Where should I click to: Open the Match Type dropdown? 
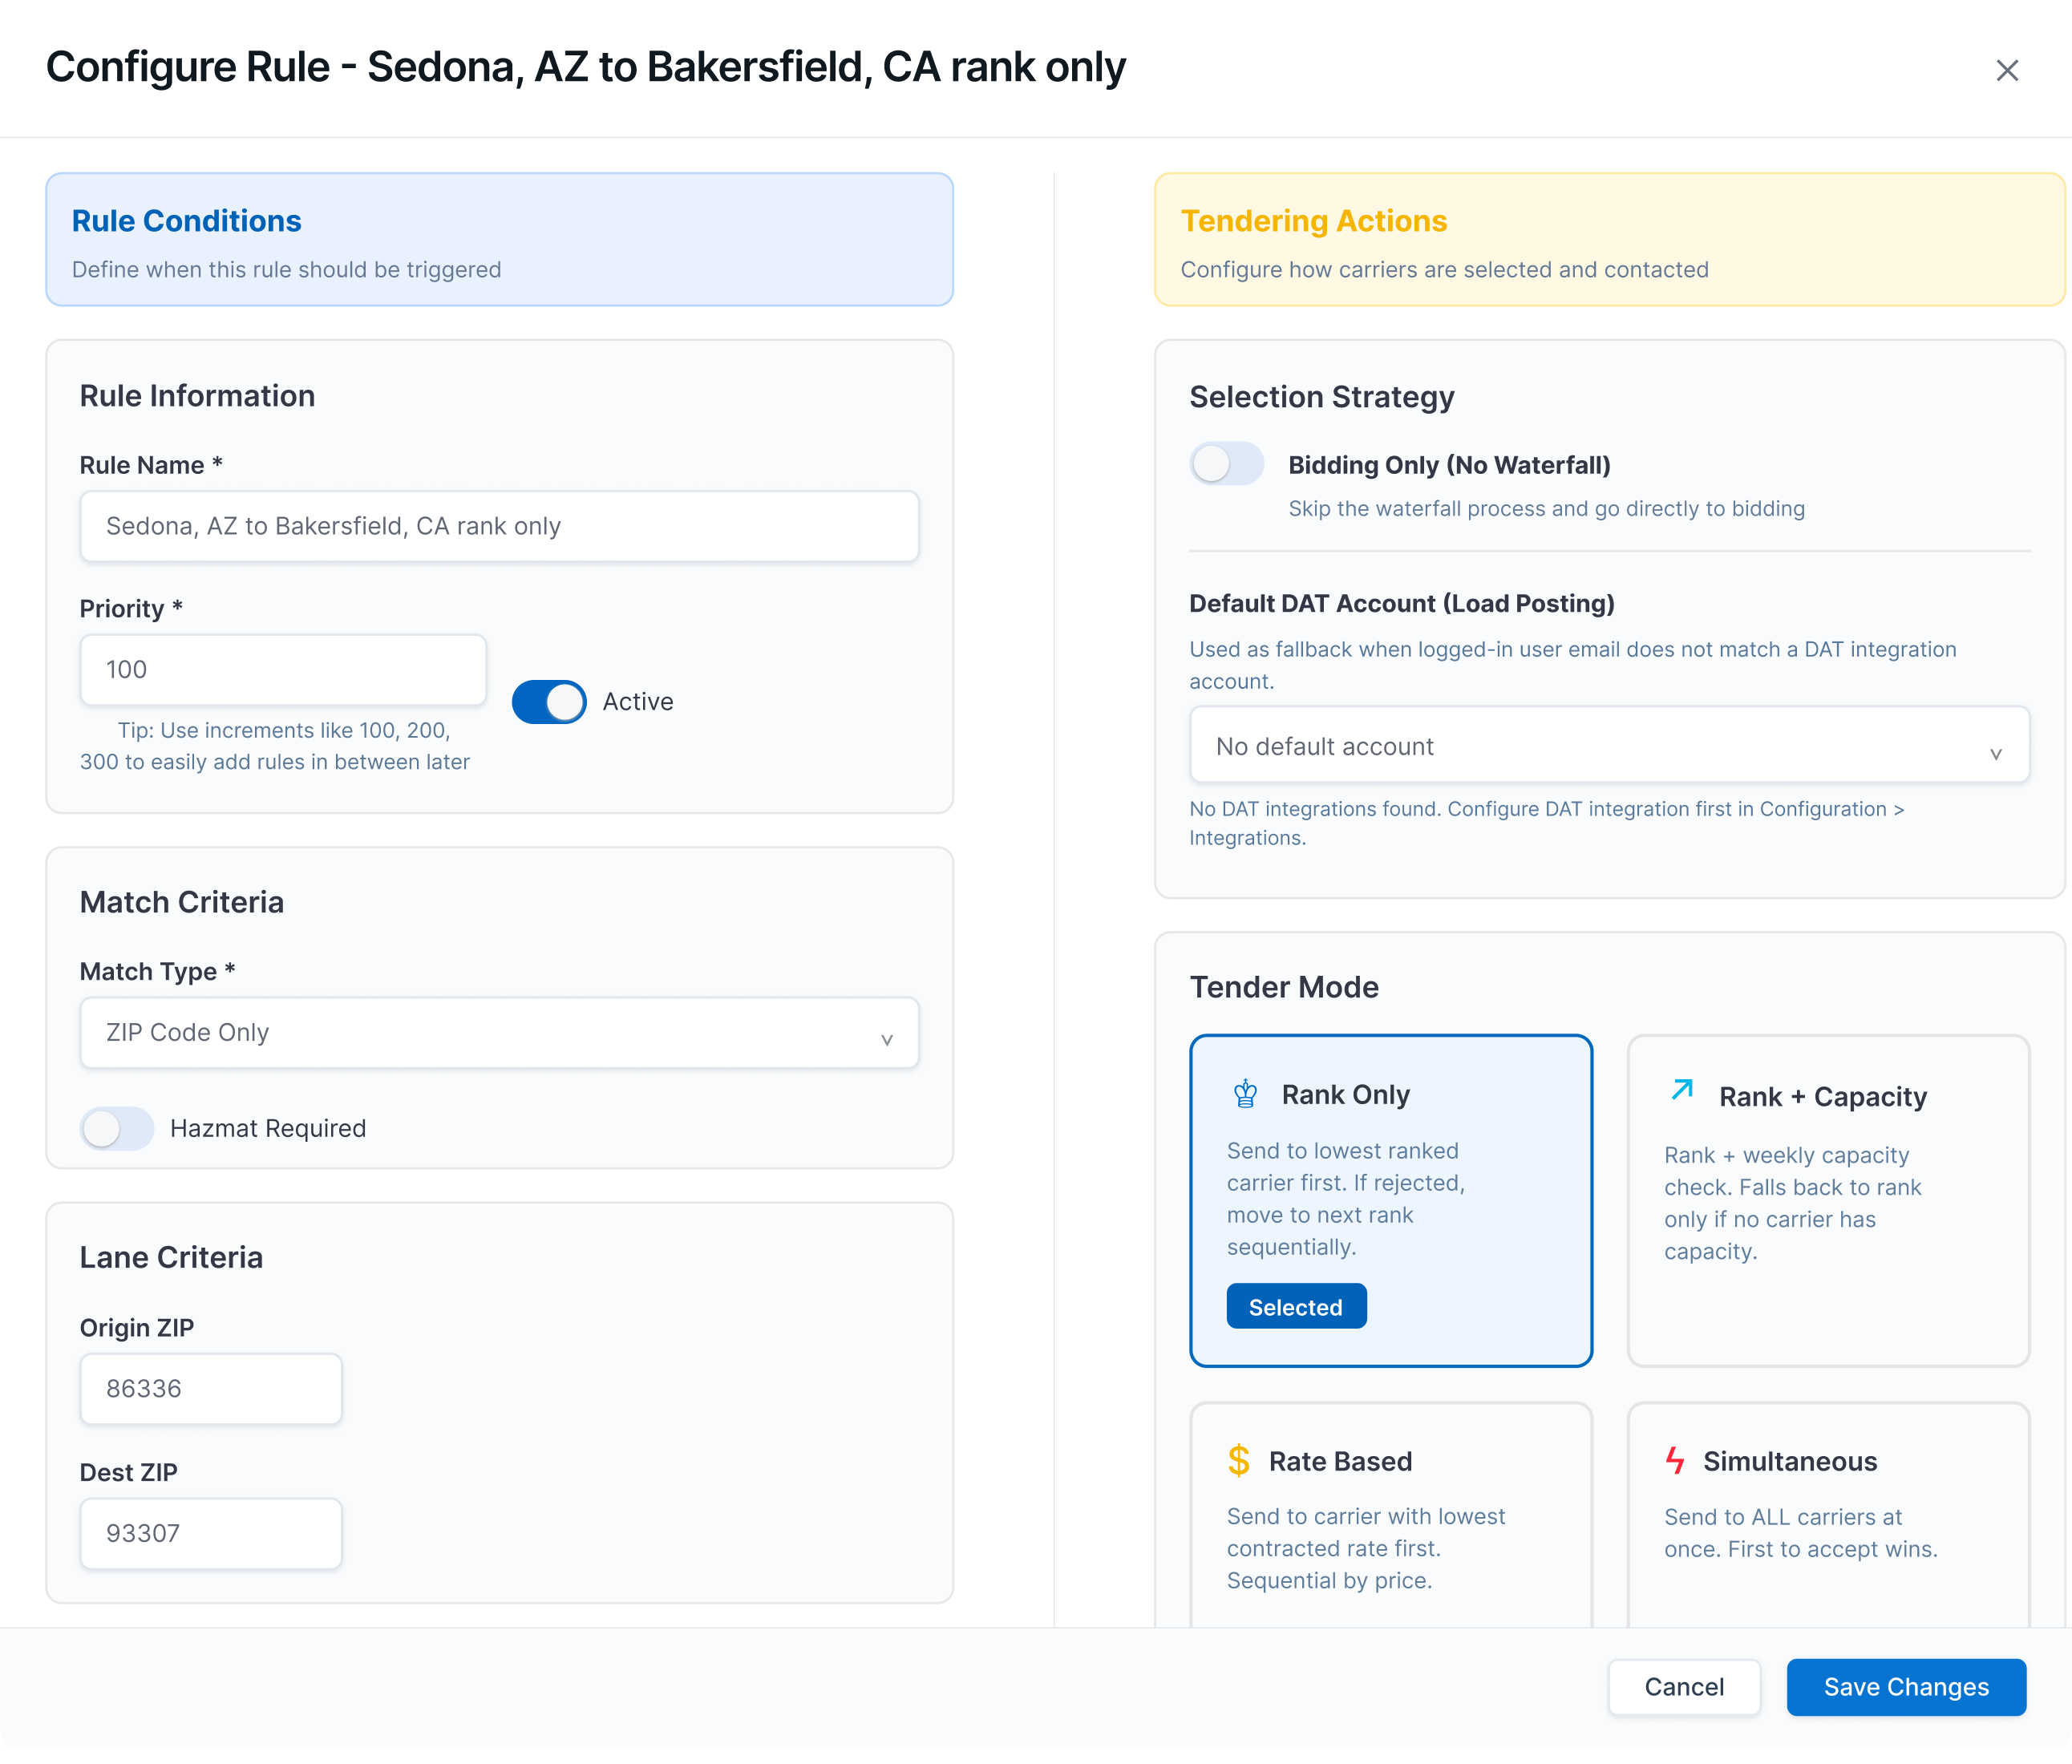click(499, 1033)
